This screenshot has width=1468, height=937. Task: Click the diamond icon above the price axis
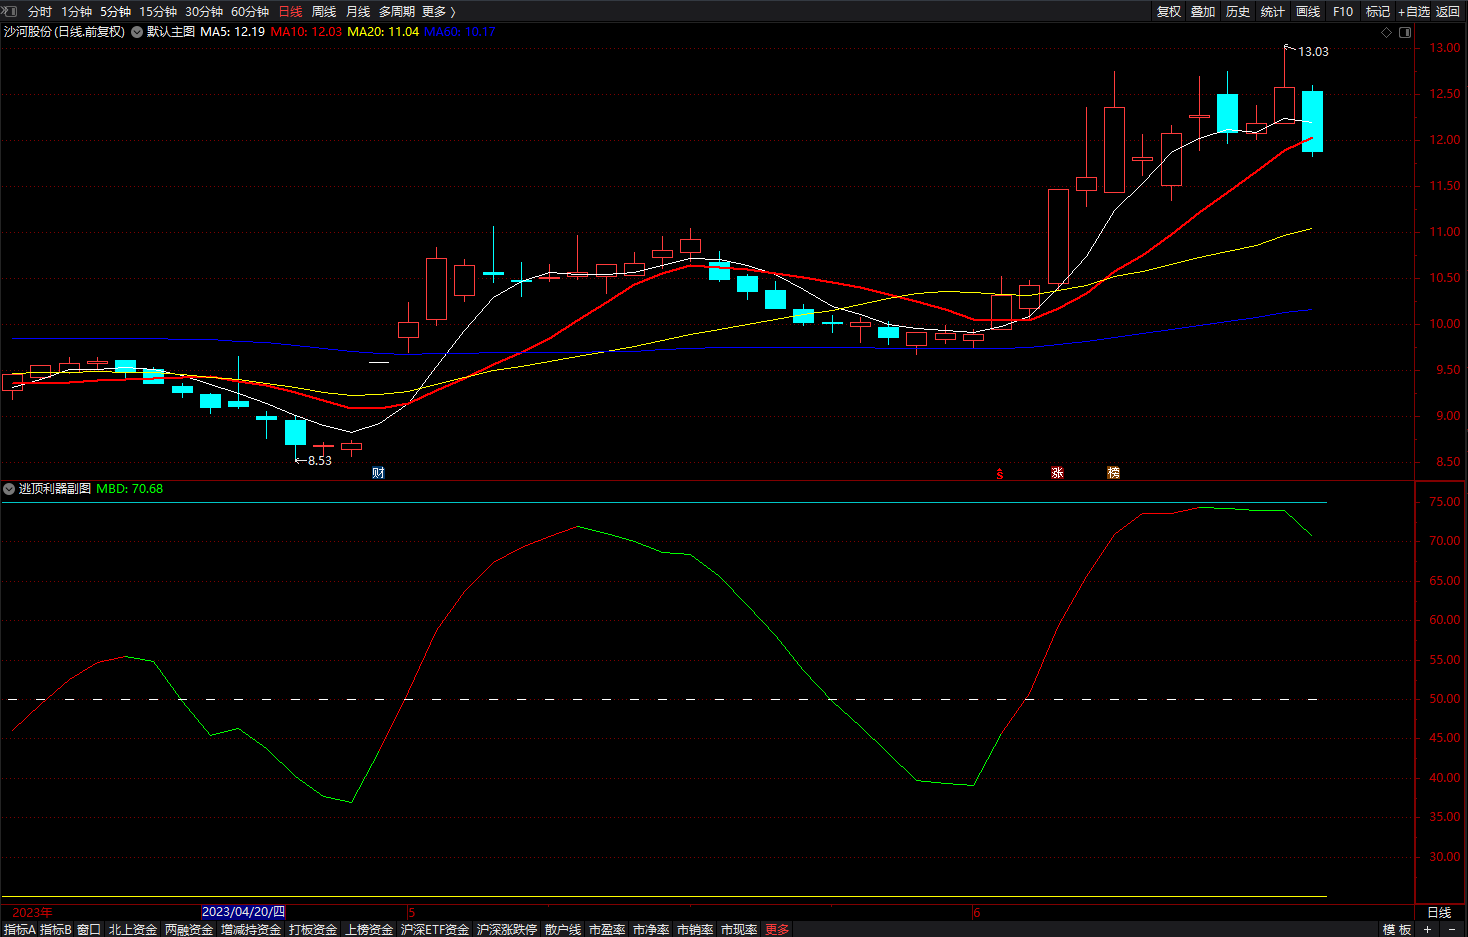click(x=1386, y=32)
